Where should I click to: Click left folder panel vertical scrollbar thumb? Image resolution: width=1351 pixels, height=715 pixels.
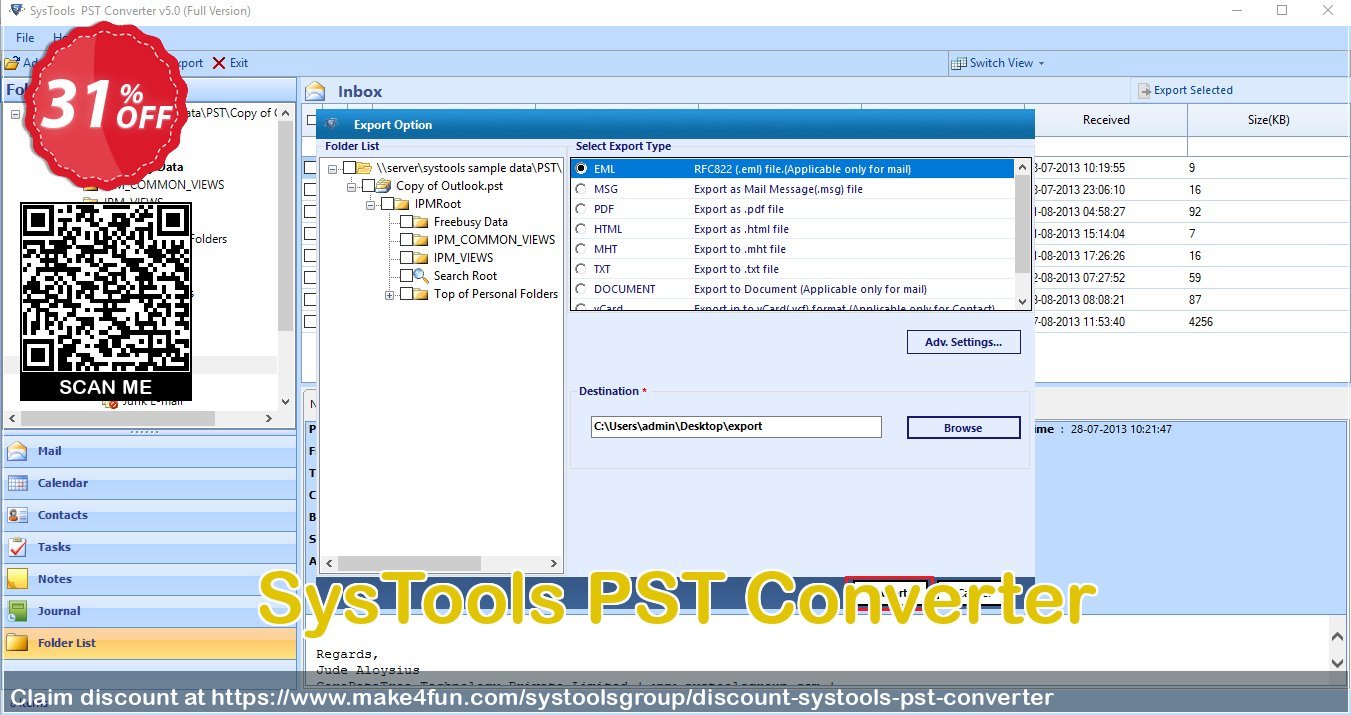pyautogui.click(x=287, y=225)
